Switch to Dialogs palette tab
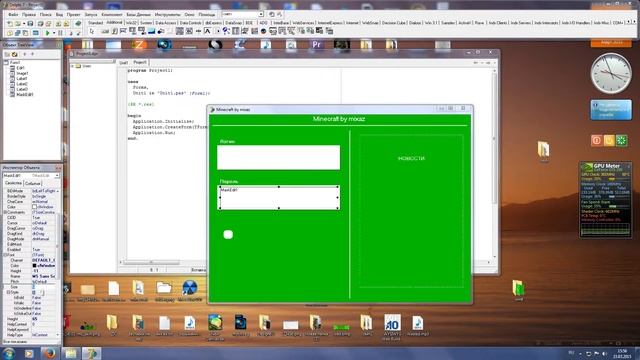This screenshot has width=640, height=360. click(x=415, y=23)
